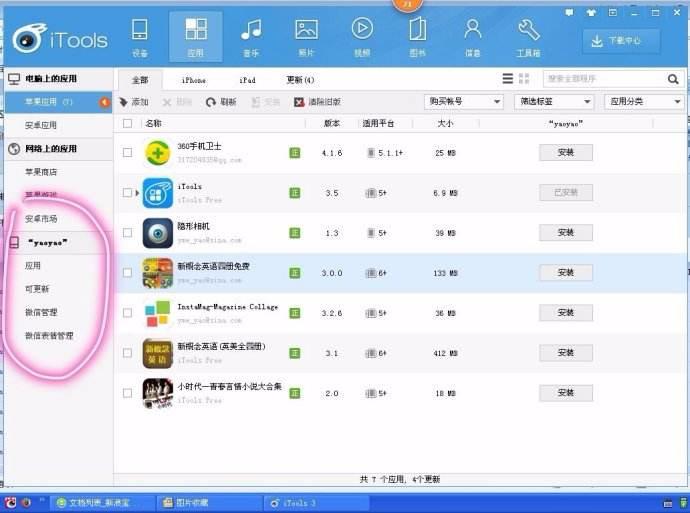Open the 筛选标签 dropdown
The width and height of the screenshot is (690, 513).
click(x=554, y=102)
